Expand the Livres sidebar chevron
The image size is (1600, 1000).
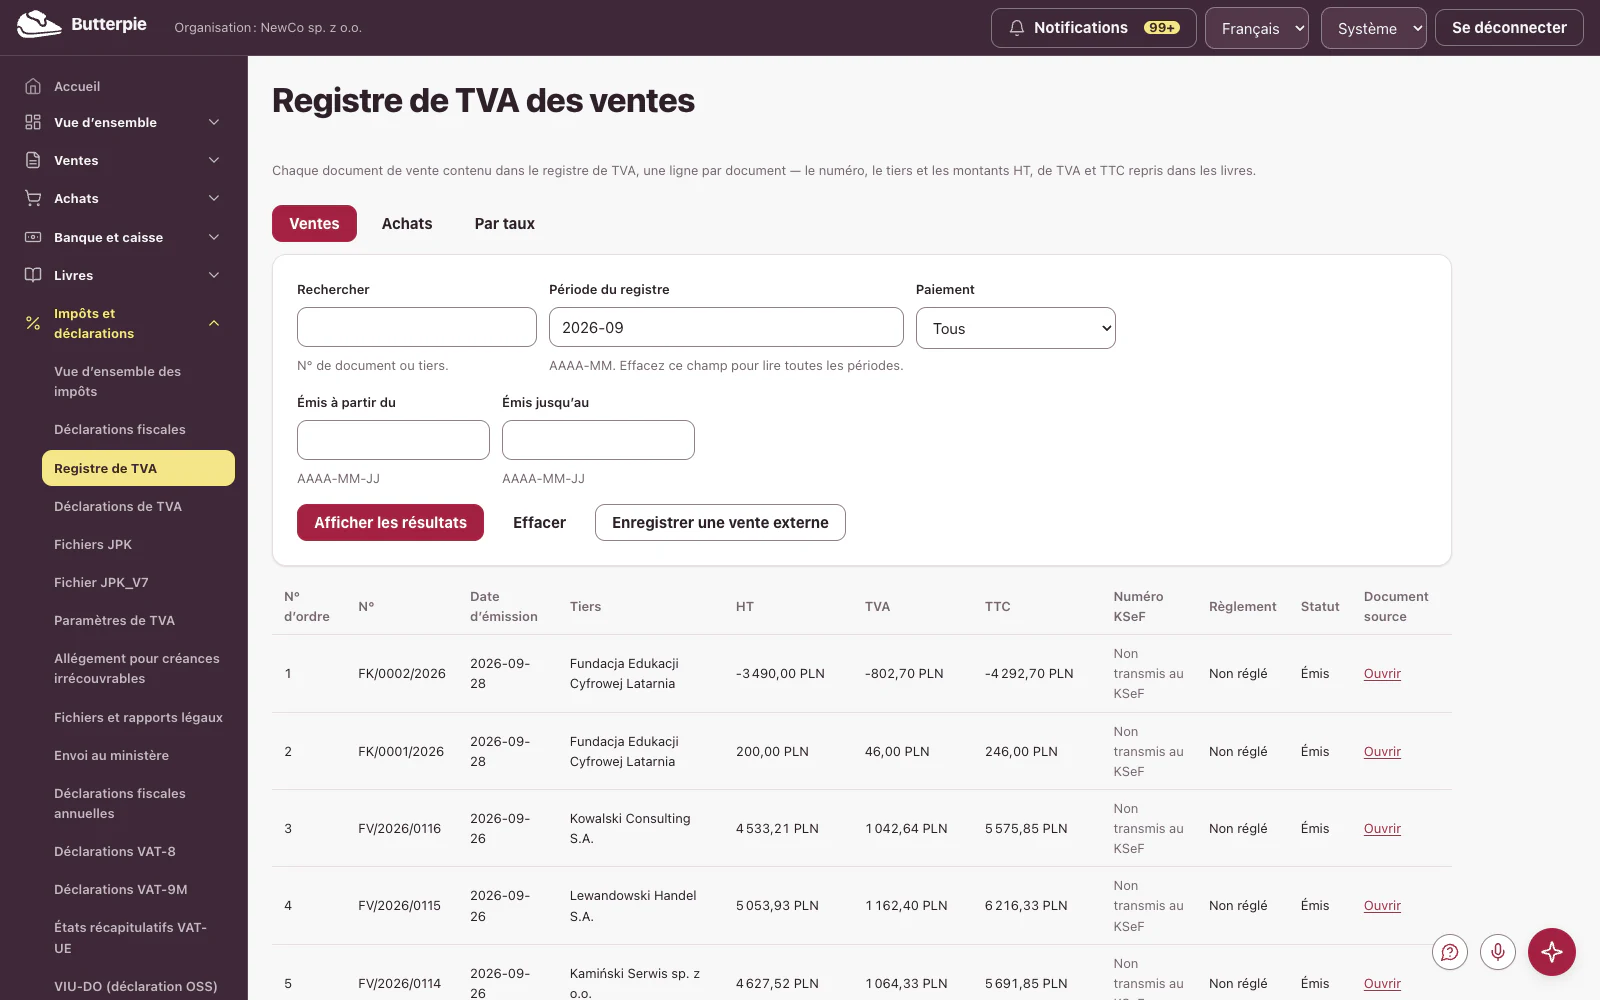click(214, 275)
